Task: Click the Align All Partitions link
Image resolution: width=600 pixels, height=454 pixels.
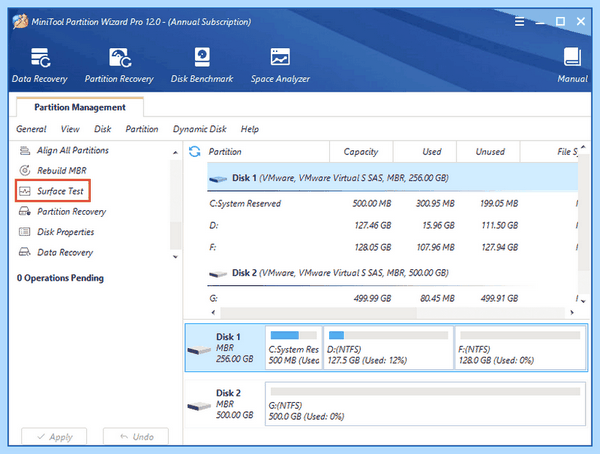Action: pyautogui.click(x=73, y=150)
